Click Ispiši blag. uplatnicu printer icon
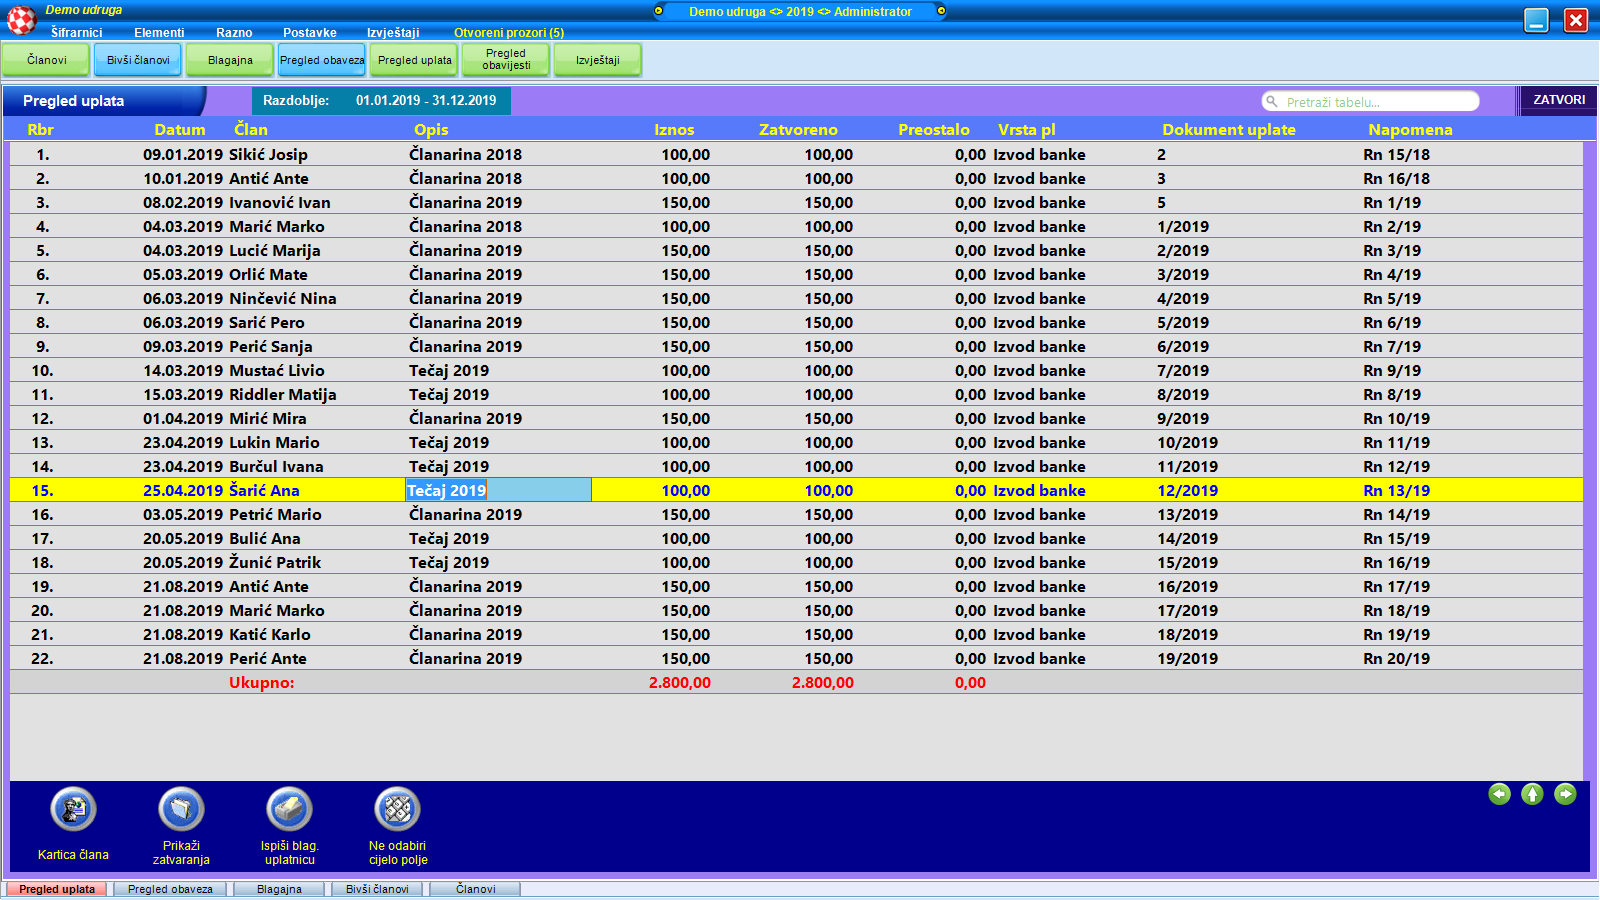Screen dimensions: 1600x900 click(x=289, y=810)
